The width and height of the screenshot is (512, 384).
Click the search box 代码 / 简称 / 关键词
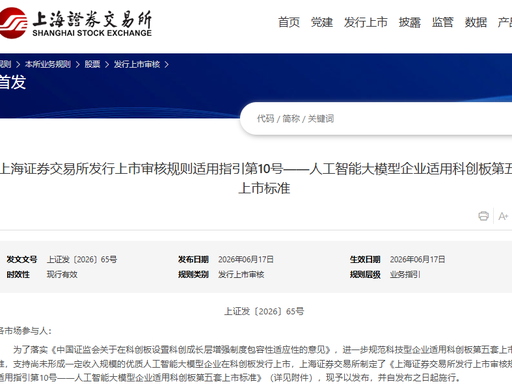[377, 119]
